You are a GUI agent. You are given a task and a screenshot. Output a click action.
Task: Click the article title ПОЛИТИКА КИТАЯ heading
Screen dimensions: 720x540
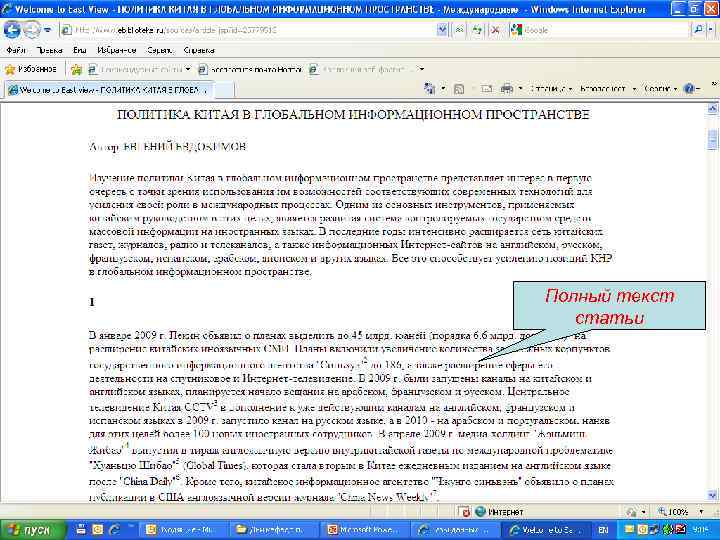(x=353, y=115)
